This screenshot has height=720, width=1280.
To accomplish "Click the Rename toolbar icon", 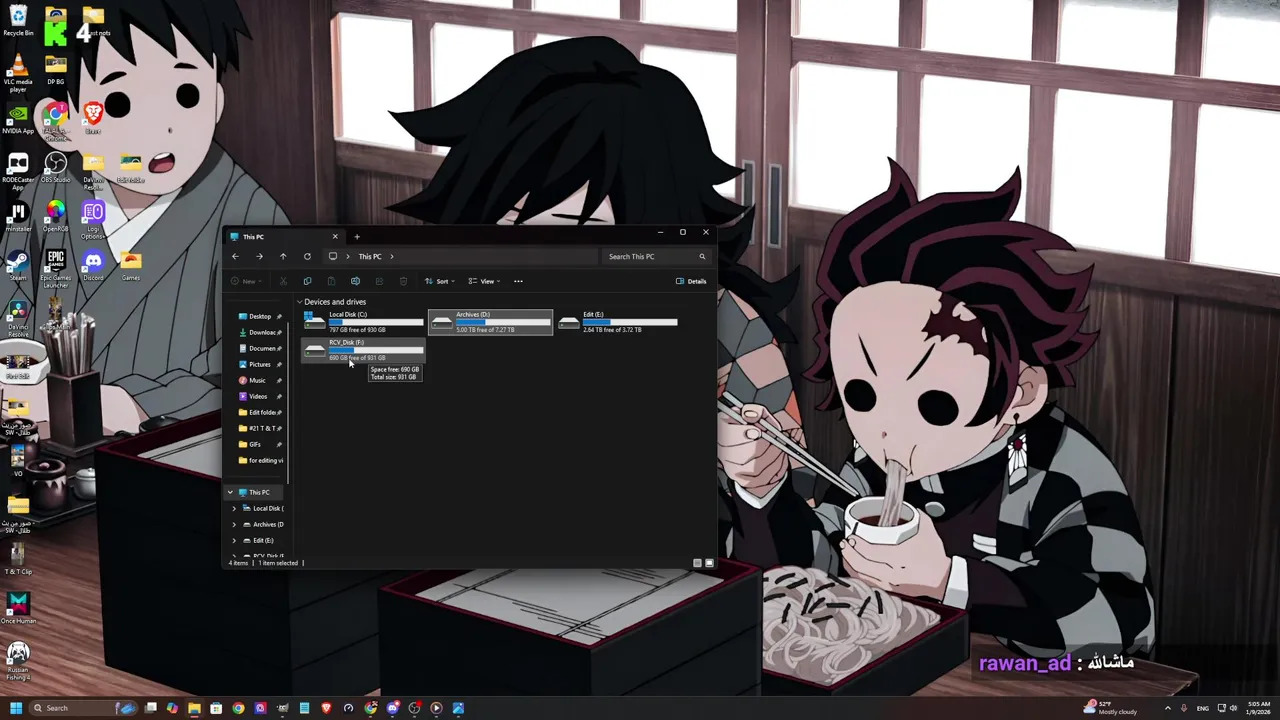I will pyautogui.click(x=355, y=281).
